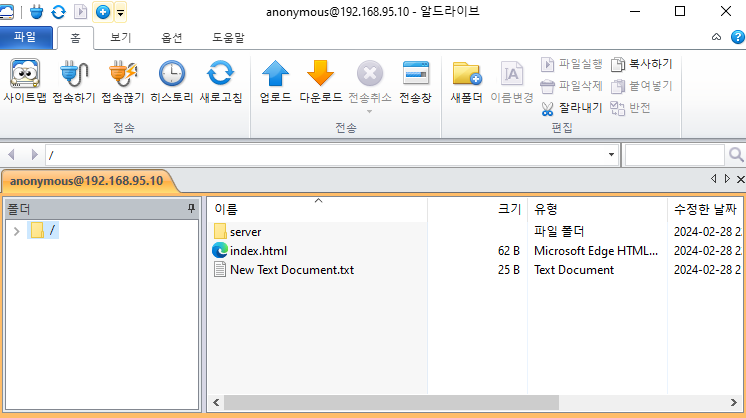Close the connection tab with the X

click(740, 179)
